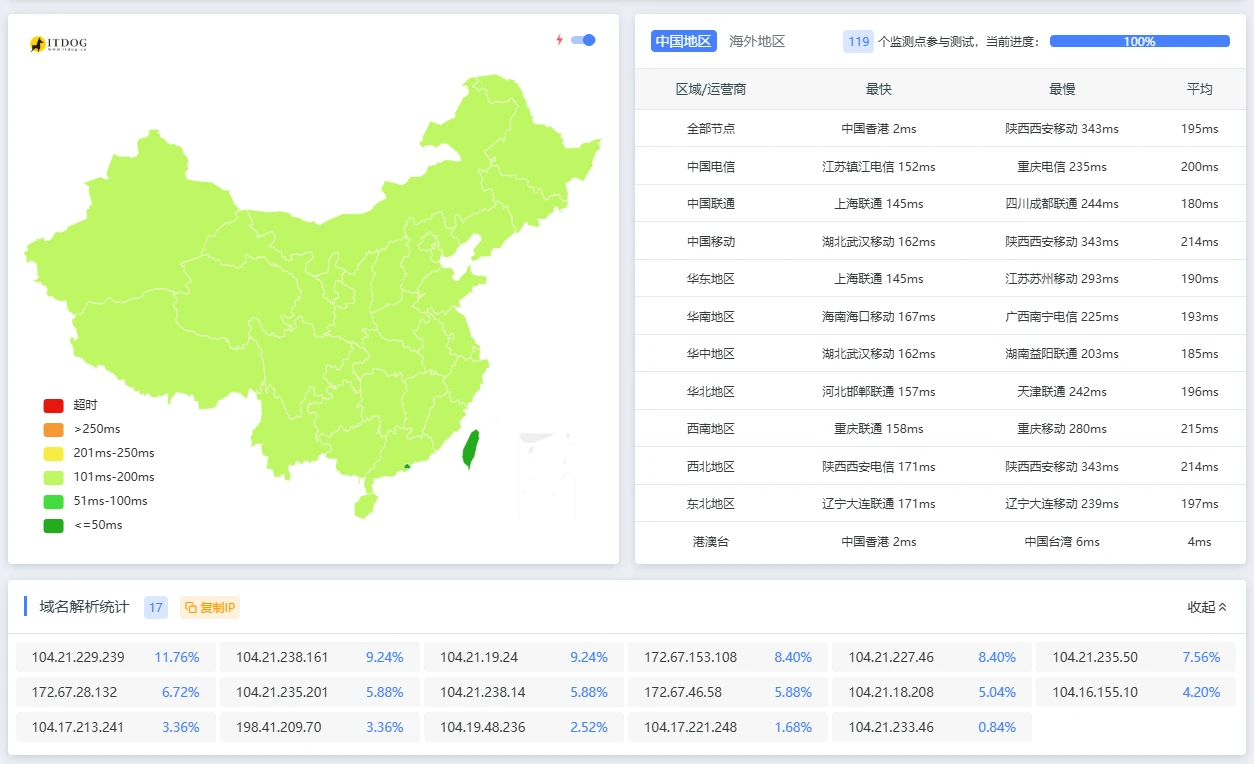Click the red lightning bolt icon
1254x764 pixels.
coord(559,40)
